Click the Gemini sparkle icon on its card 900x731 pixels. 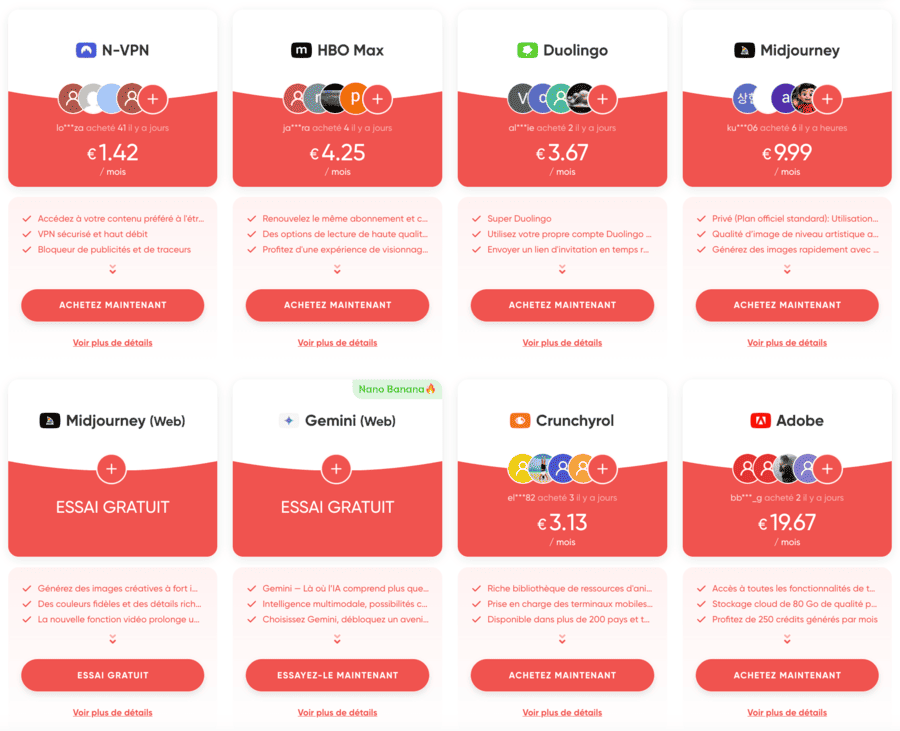(289, 420)
